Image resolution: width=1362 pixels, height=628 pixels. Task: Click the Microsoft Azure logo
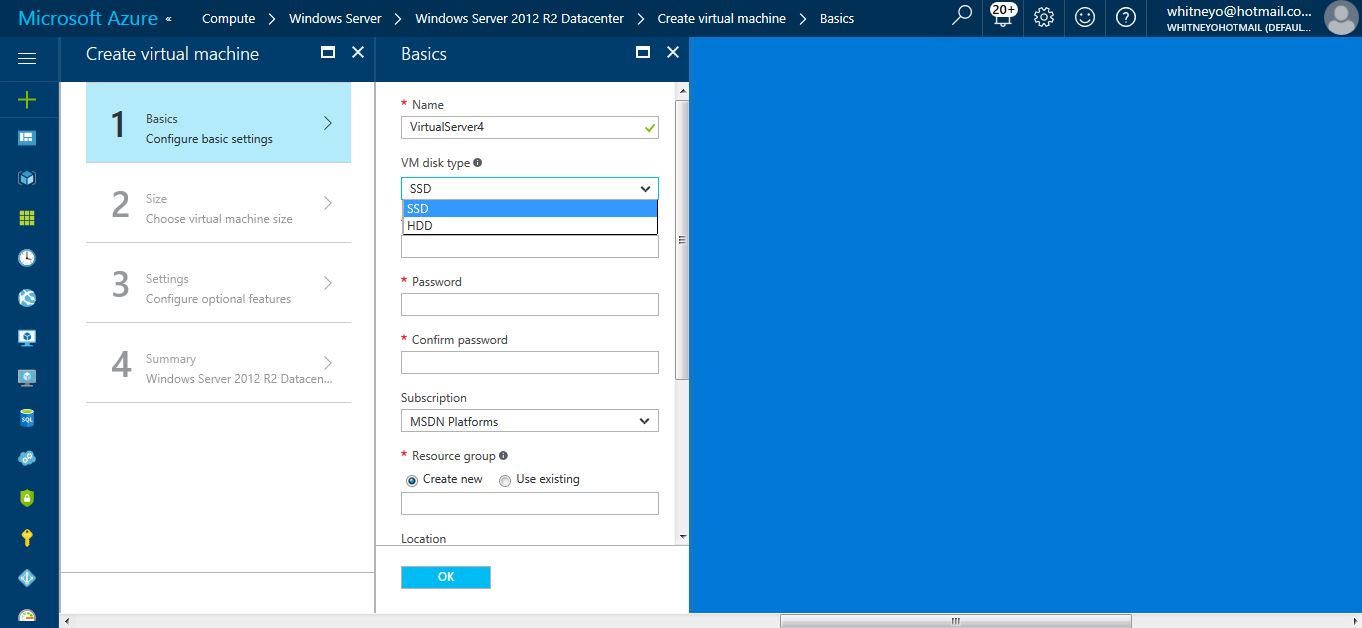(88, 18)
